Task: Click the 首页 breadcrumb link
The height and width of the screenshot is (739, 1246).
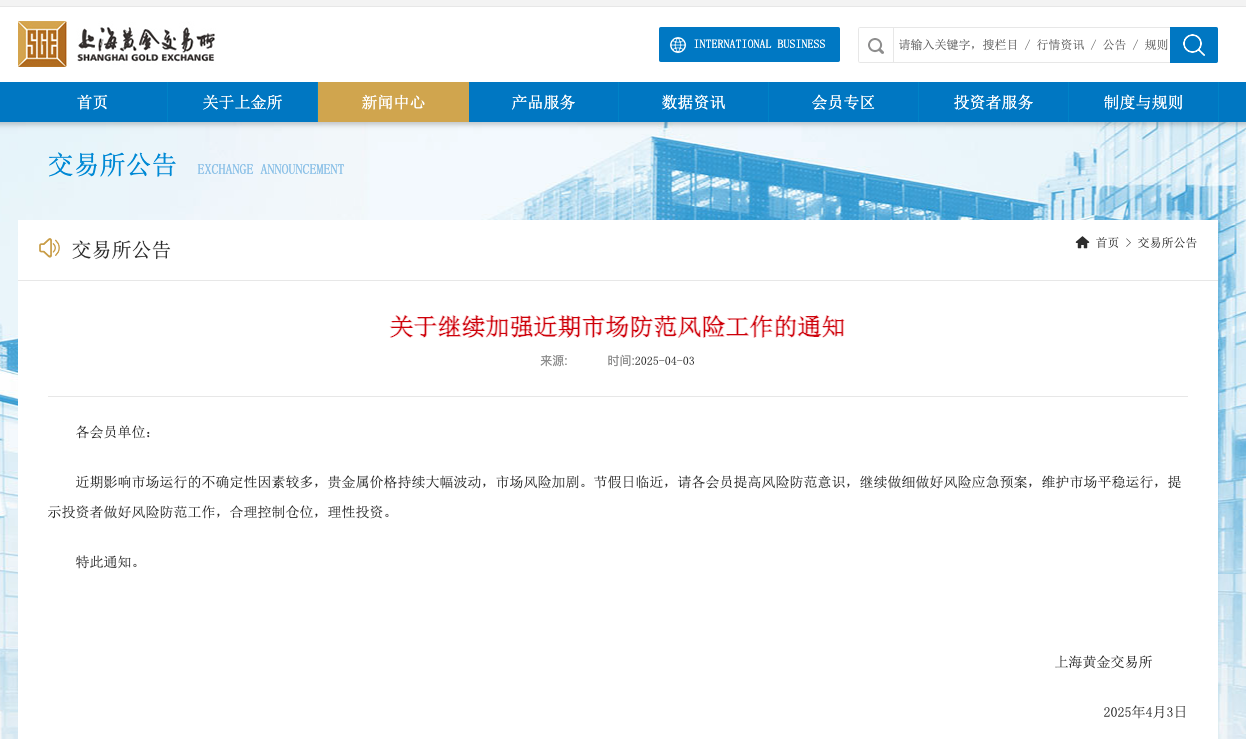Action: tap(1107, 243)
